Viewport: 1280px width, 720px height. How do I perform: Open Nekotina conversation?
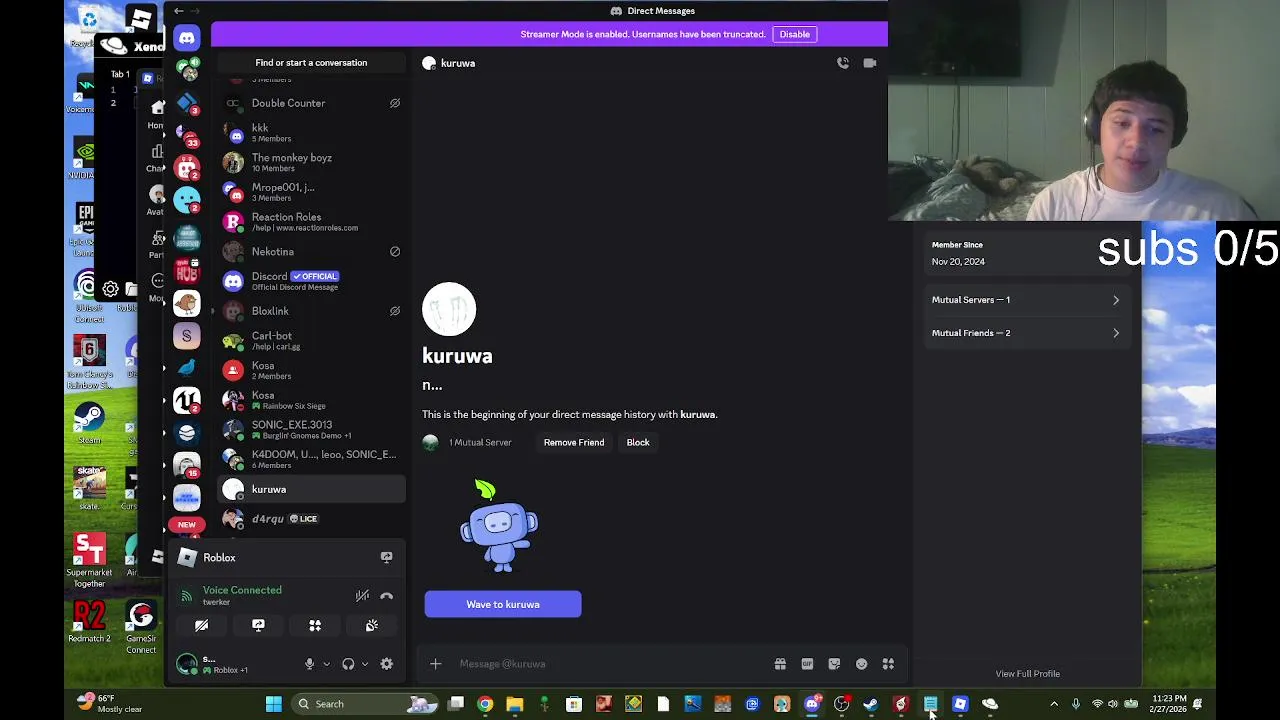(x=311, y=252)
